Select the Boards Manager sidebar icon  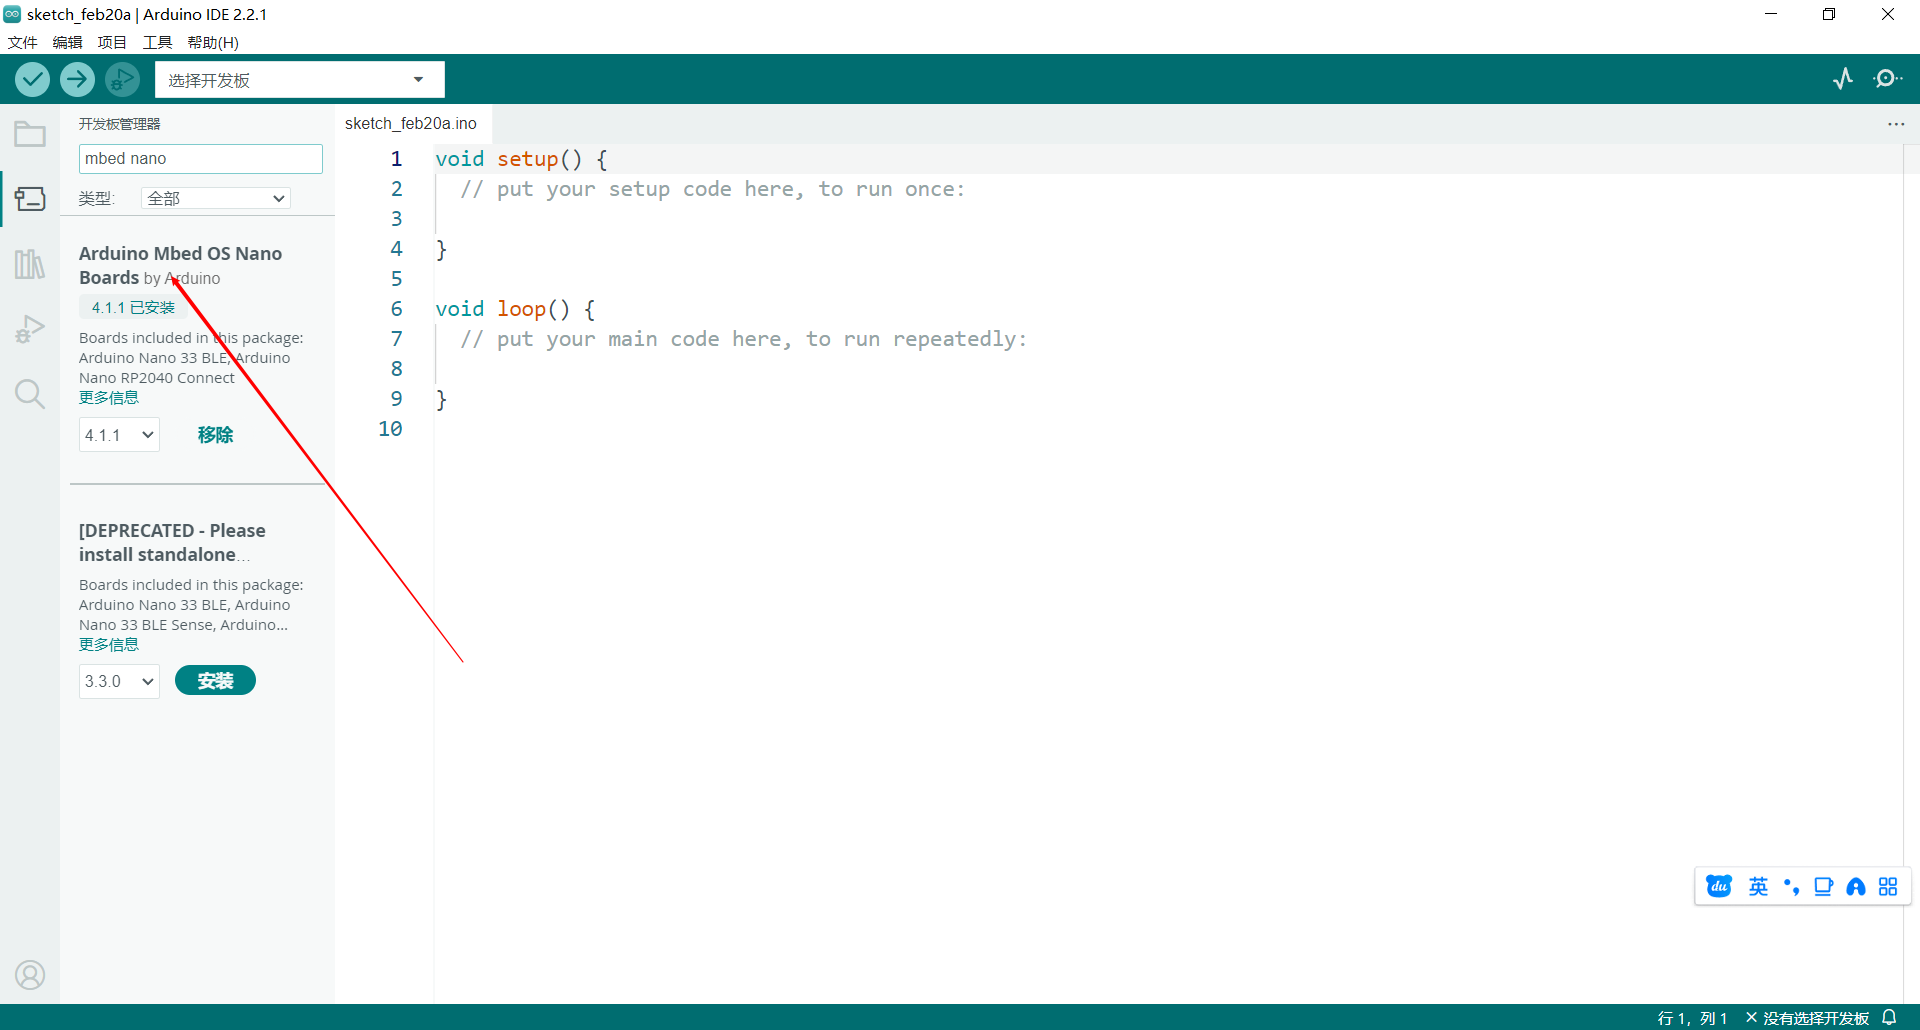pyautogui.click(x=30, y=199)
